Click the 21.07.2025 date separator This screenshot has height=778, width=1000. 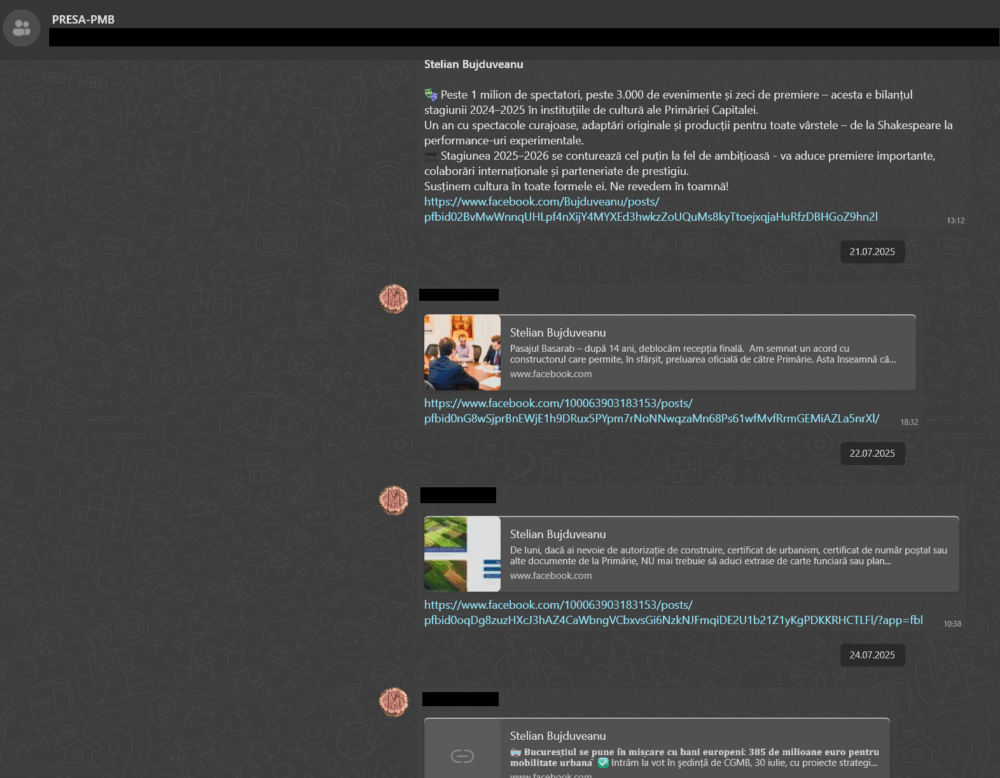click(872, 252)
